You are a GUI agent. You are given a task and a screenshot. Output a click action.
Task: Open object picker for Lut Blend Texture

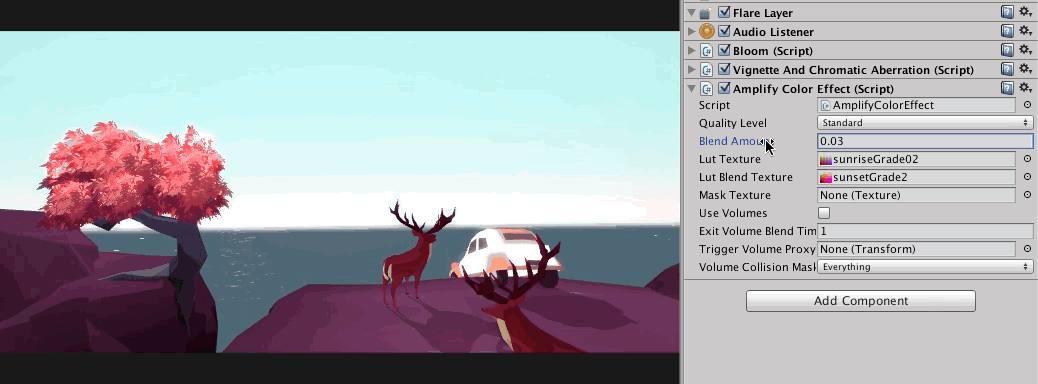pyautogui.click(x=1027, y=177)
